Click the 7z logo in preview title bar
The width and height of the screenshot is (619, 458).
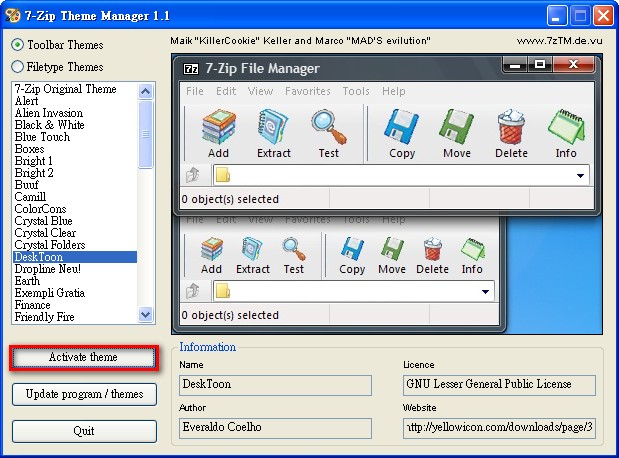point(191,69)
